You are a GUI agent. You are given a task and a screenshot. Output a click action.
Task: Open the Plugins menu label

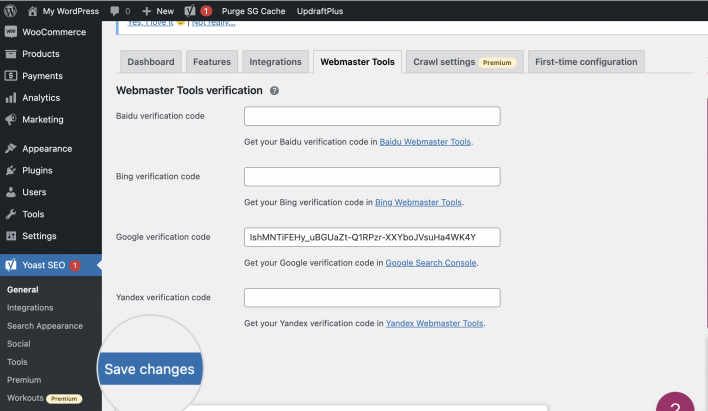pyautogui.click(x=37, y=170)
